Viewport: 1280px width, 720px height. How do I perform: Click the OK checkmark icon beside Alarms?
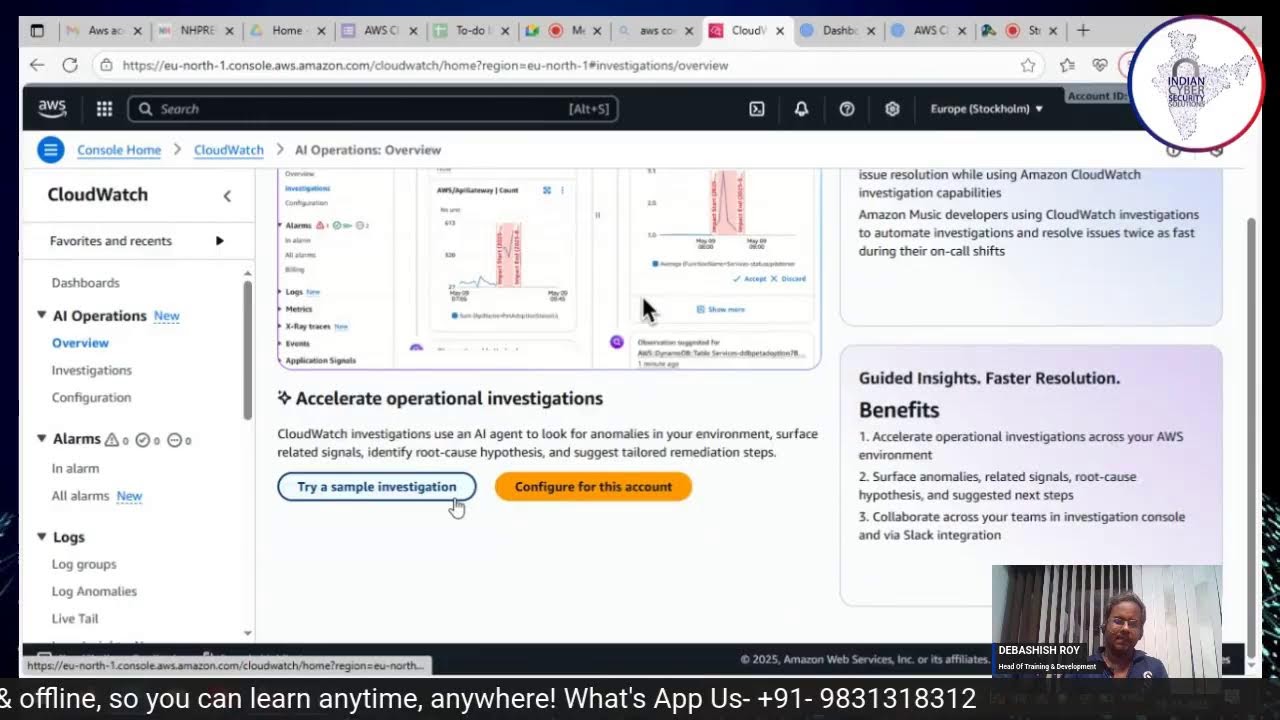pyautogui.click(x=143, y=440)
